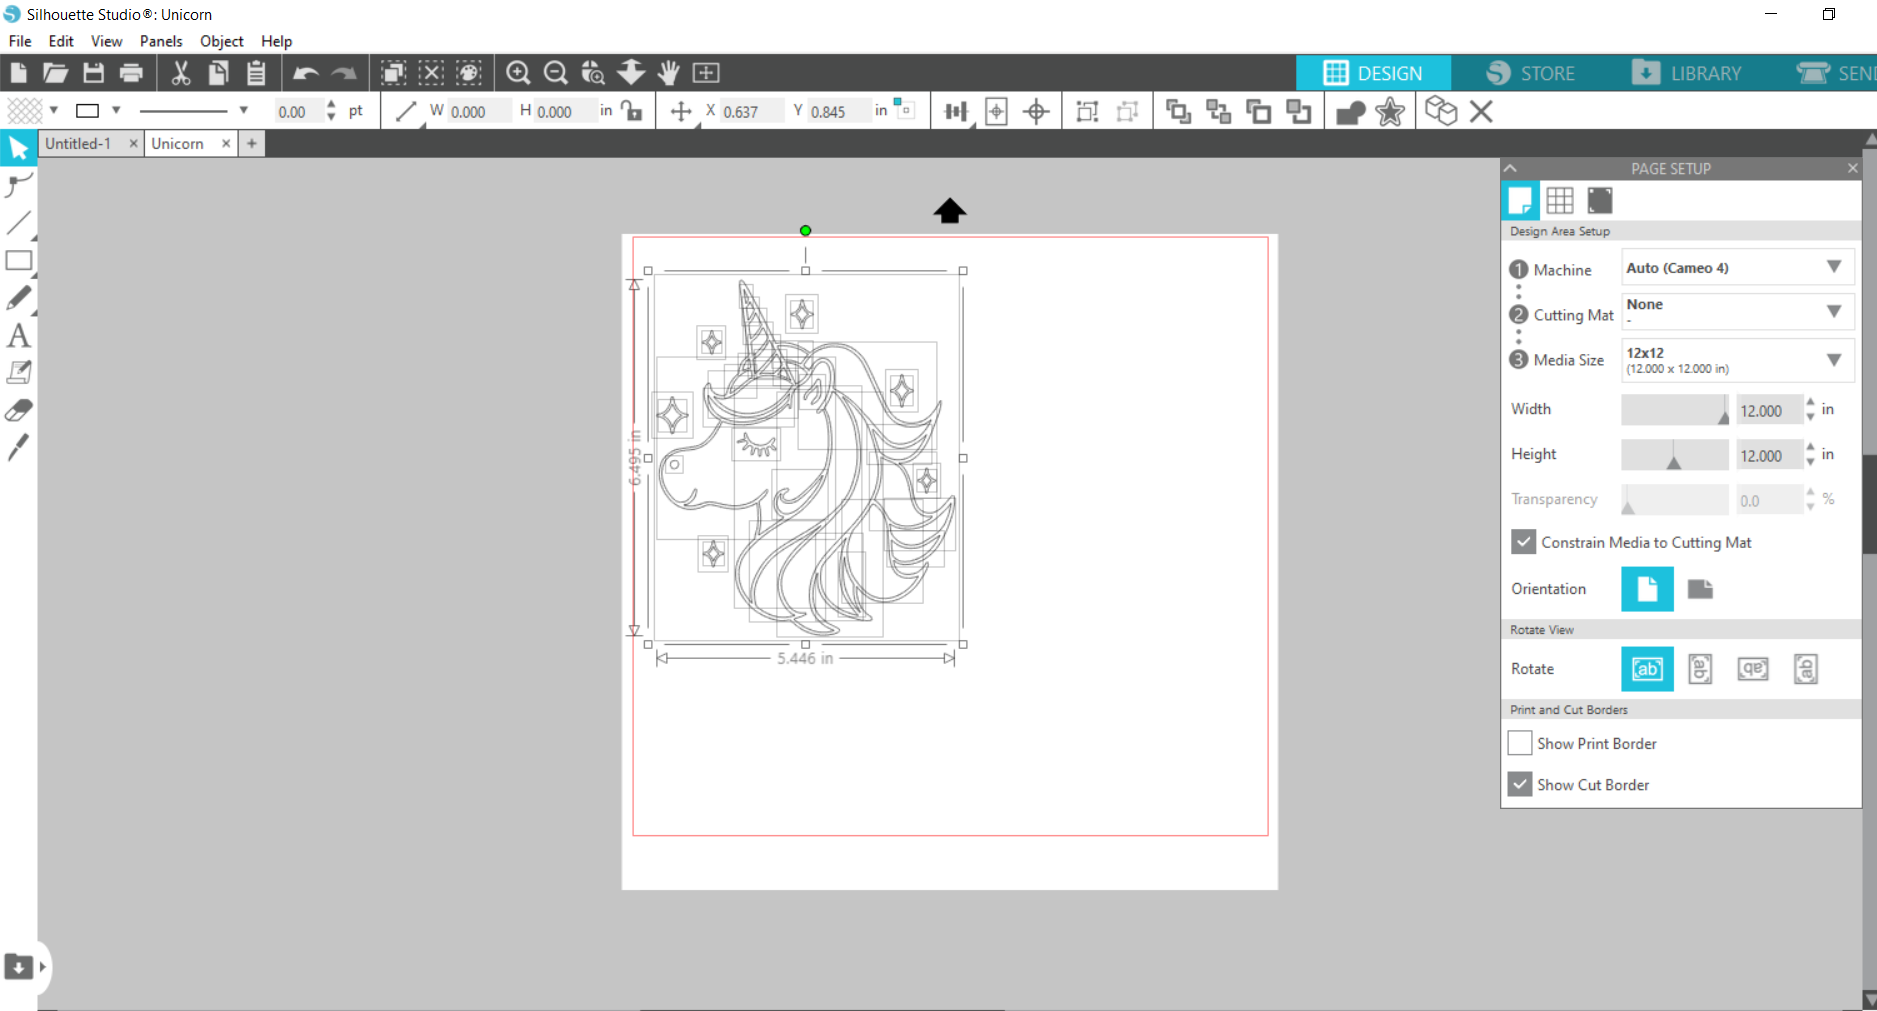1877x1011 pixels.
Task: Click the DESIGN tab button
Action: (1373, 73)
